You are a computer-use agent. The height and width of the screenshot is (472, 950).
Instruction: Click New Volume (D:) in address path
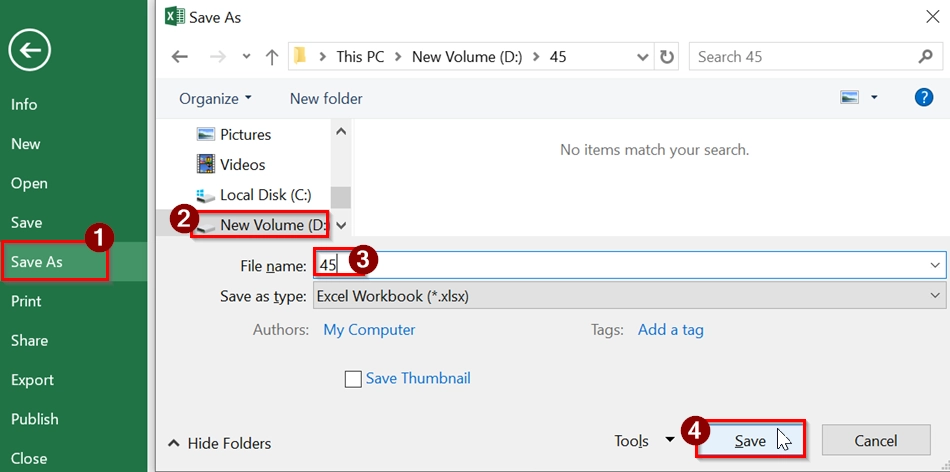pos(467,57)
